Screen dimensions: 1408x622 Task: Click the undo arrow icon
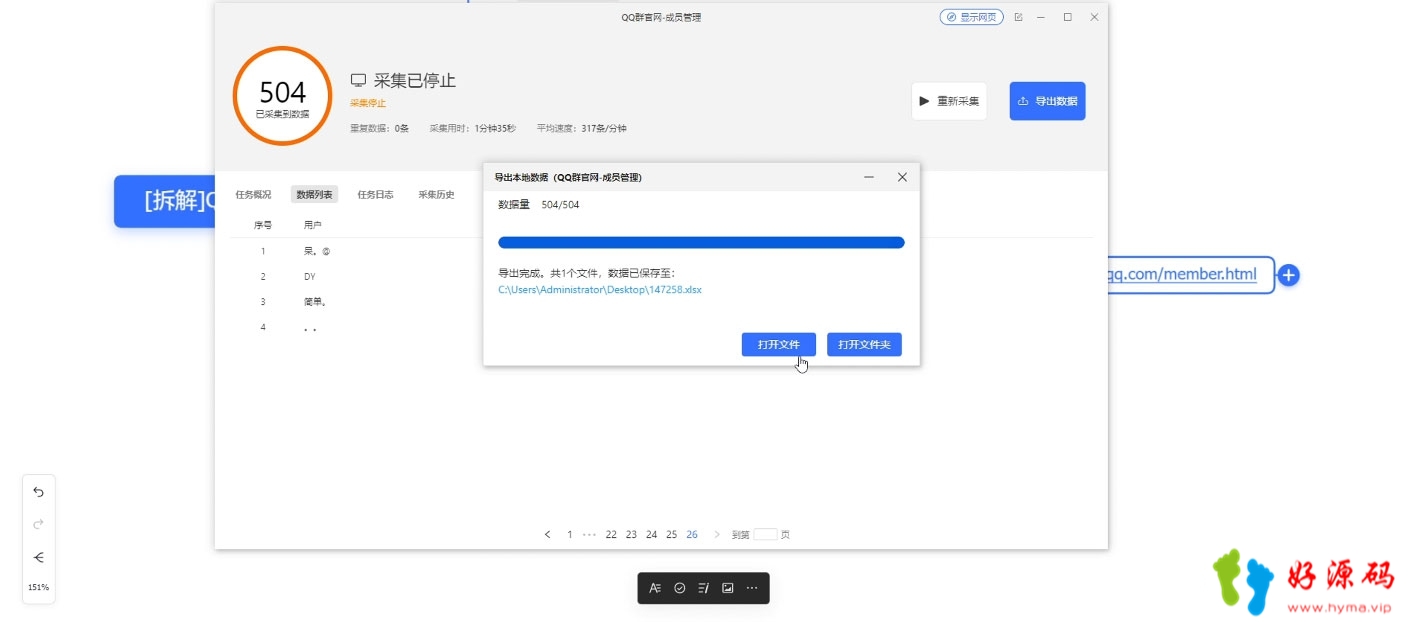(x=38, y=491)
